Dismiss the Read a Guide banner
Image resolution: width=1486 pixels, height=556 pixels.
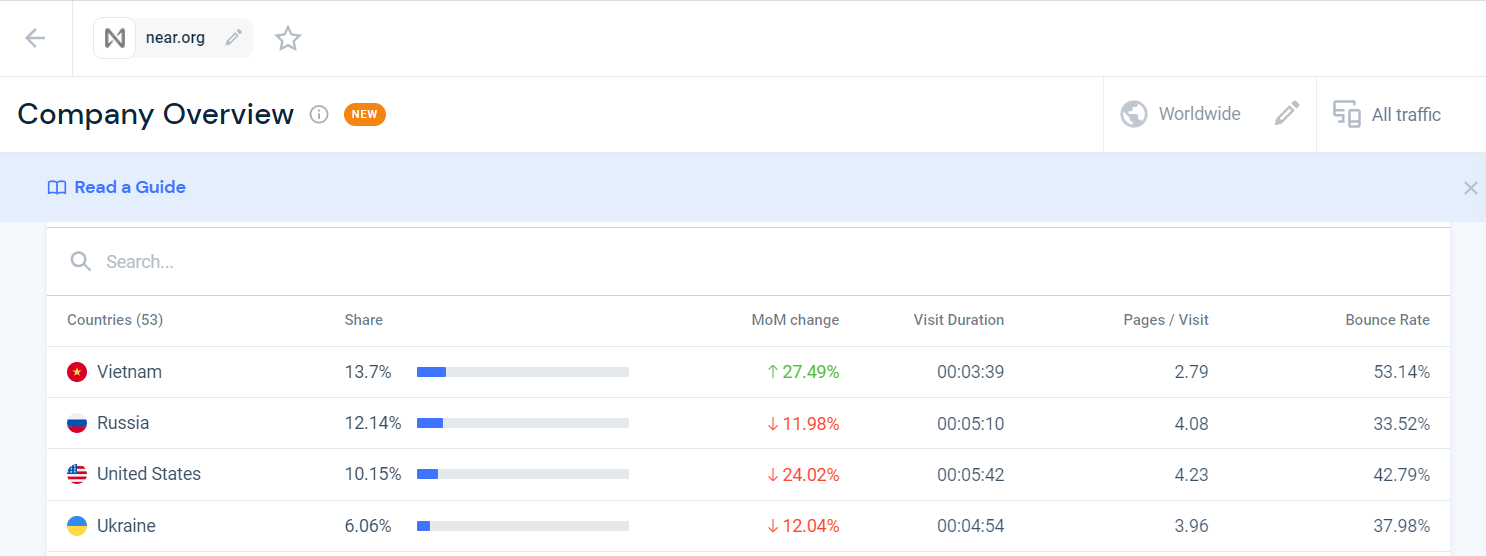tap(1470, 188)
